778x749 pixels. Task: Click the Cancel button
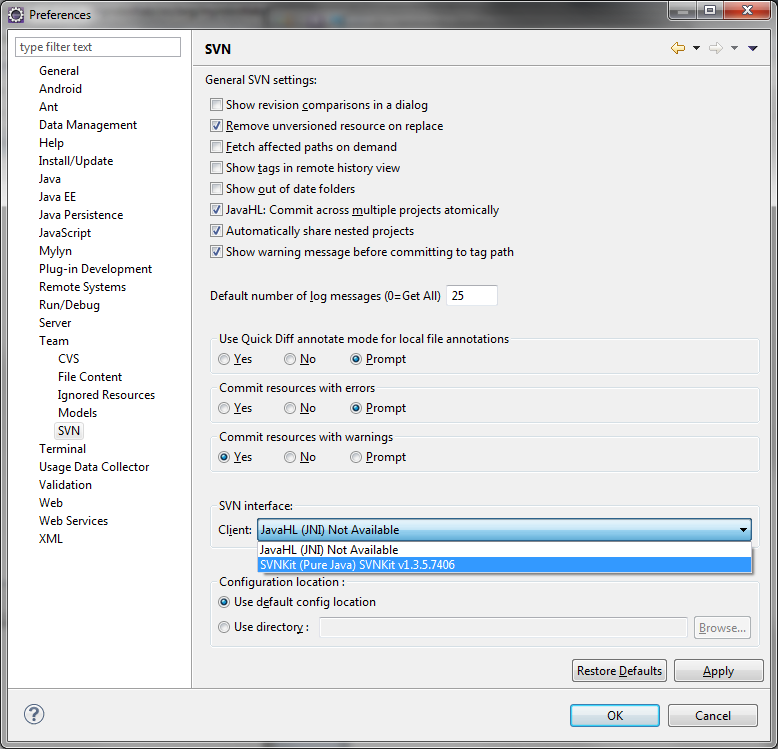(713, 715)
